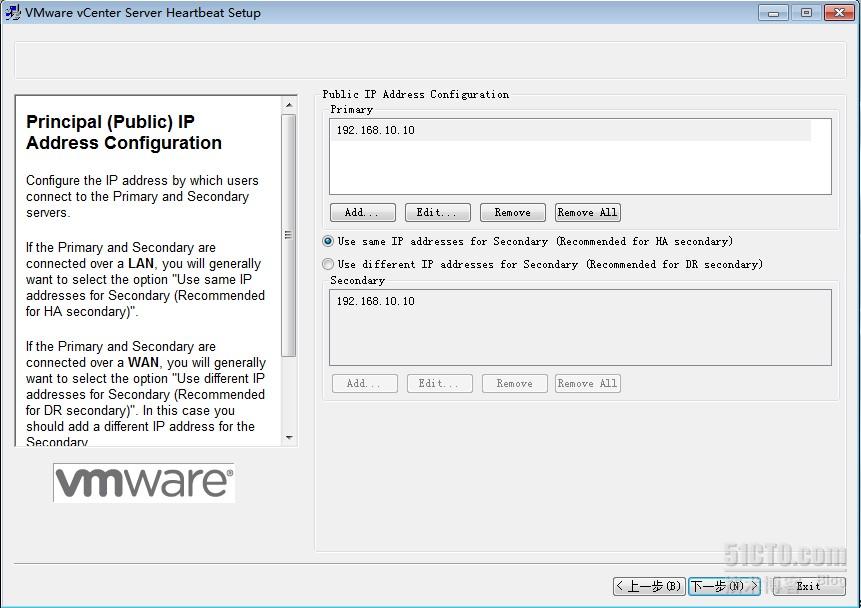Click the disabled Remove button under Secondary

(x=515, y=383)
